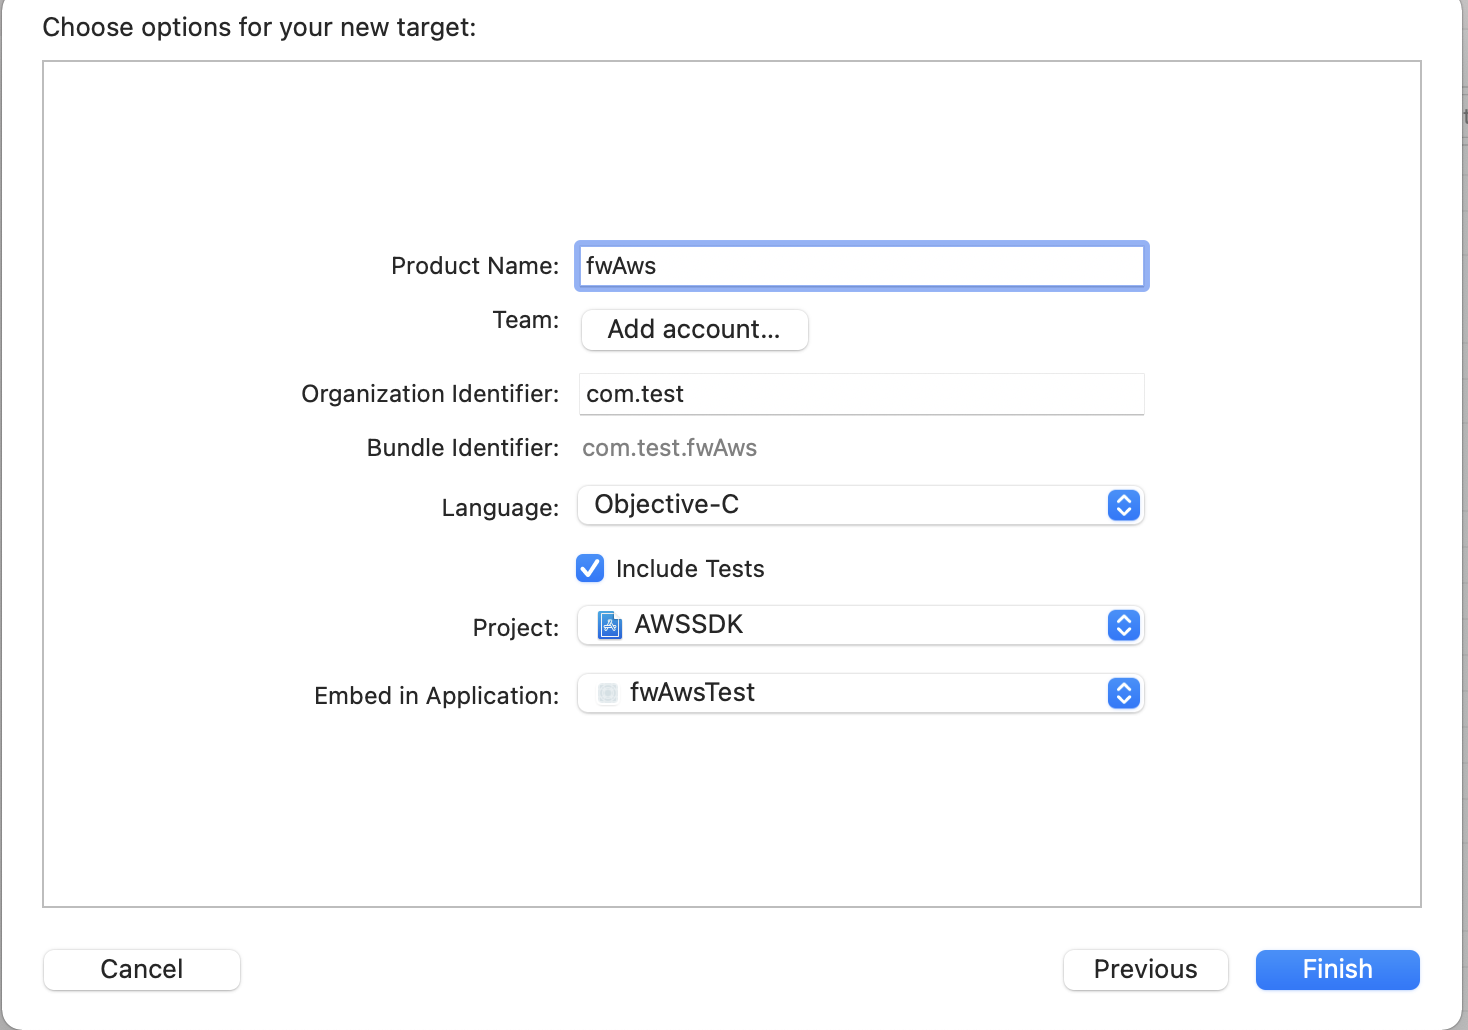Click the Finish button
This screenshot has width=1468, height=1030.
[x=1337, y=969]
